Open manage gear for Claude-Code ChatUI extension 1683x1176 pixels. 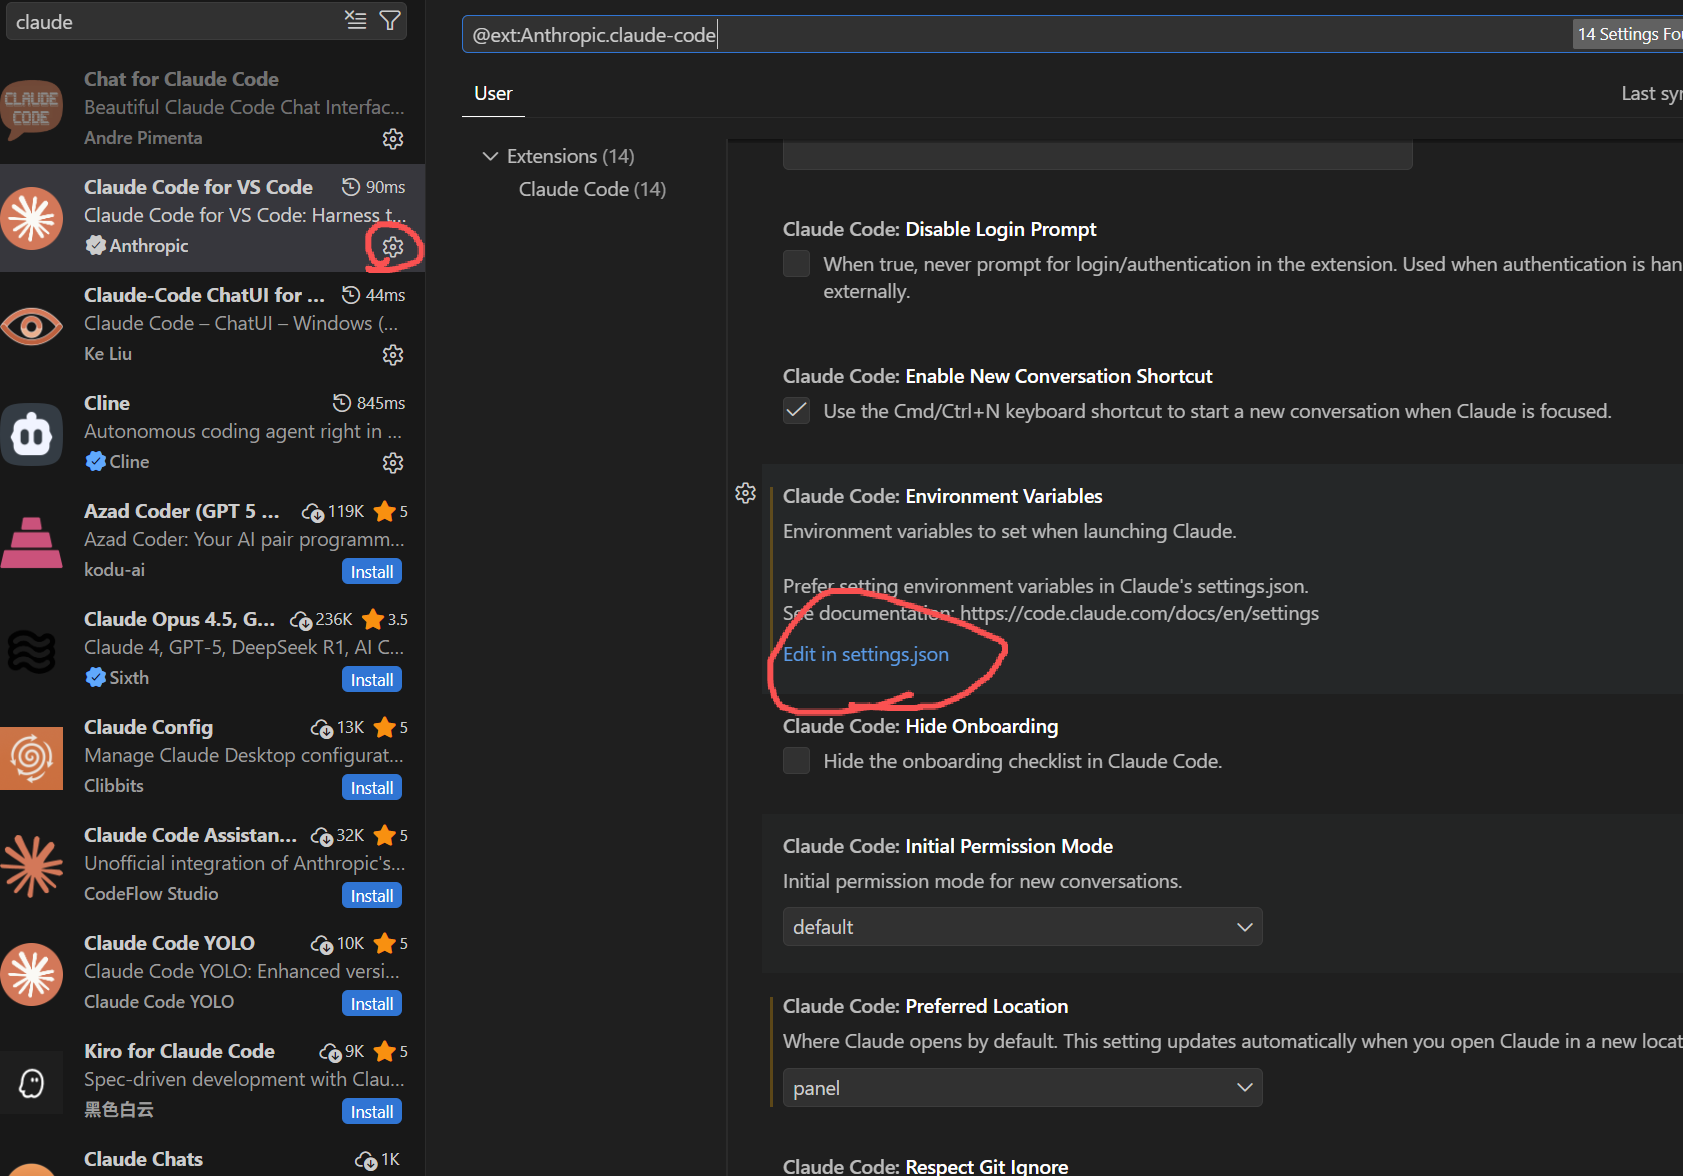point(393,355)
